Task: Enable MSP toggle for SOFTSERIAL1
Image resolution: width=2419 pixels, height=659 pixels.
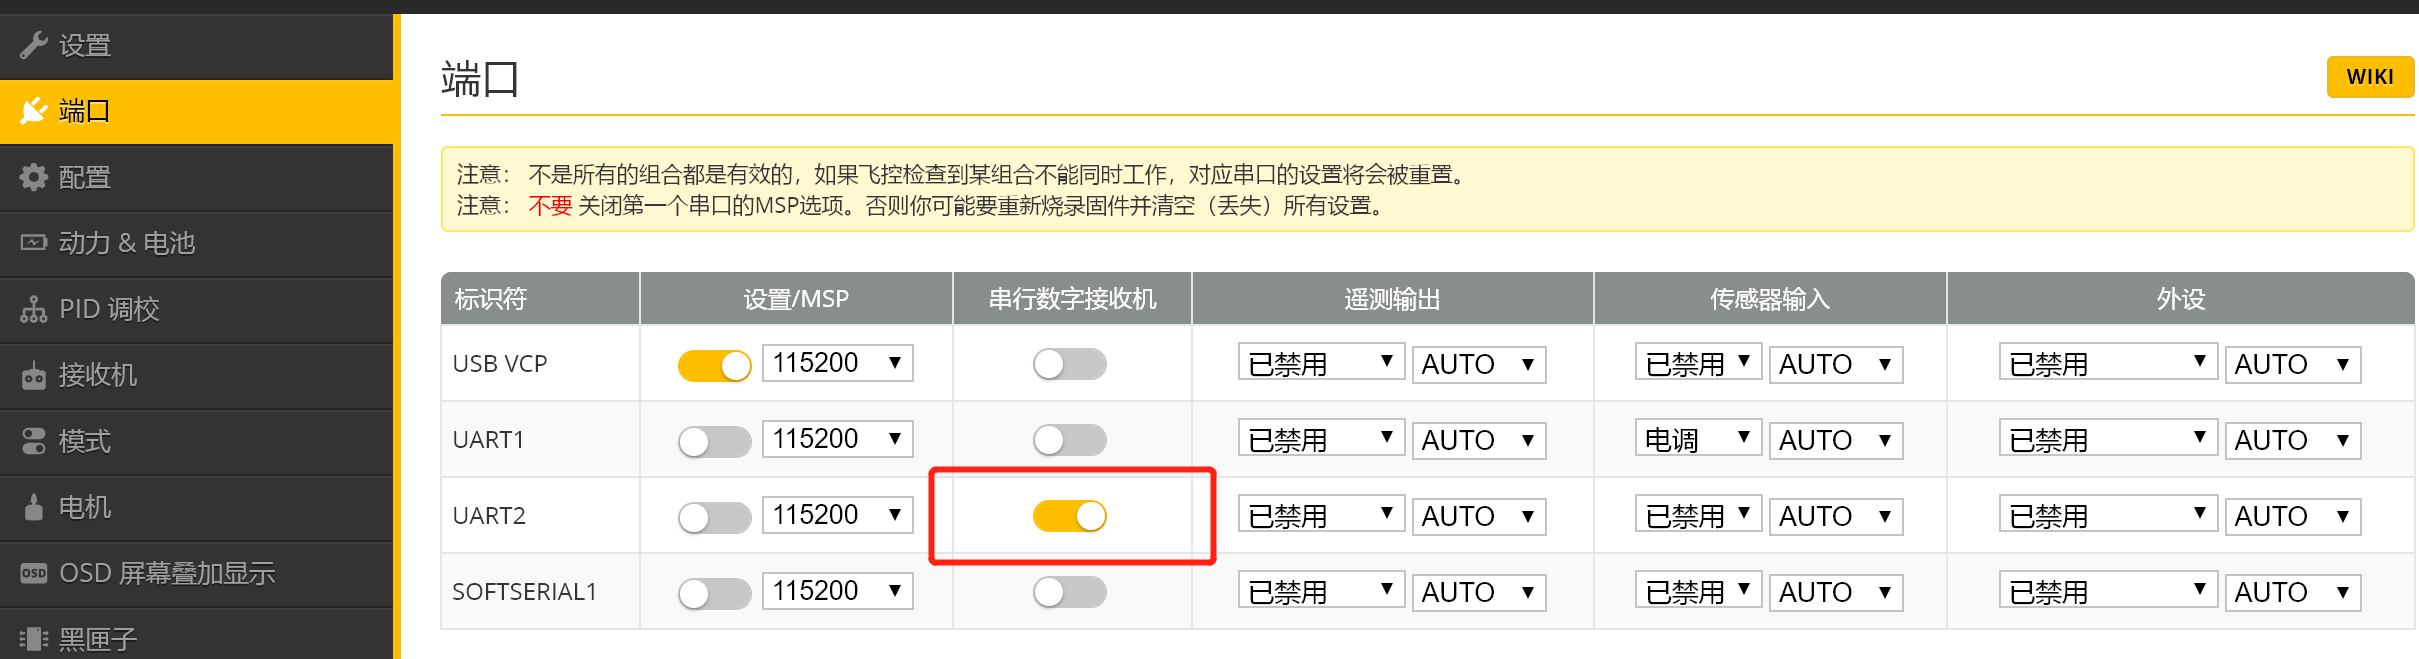Action: coord(714,593)
